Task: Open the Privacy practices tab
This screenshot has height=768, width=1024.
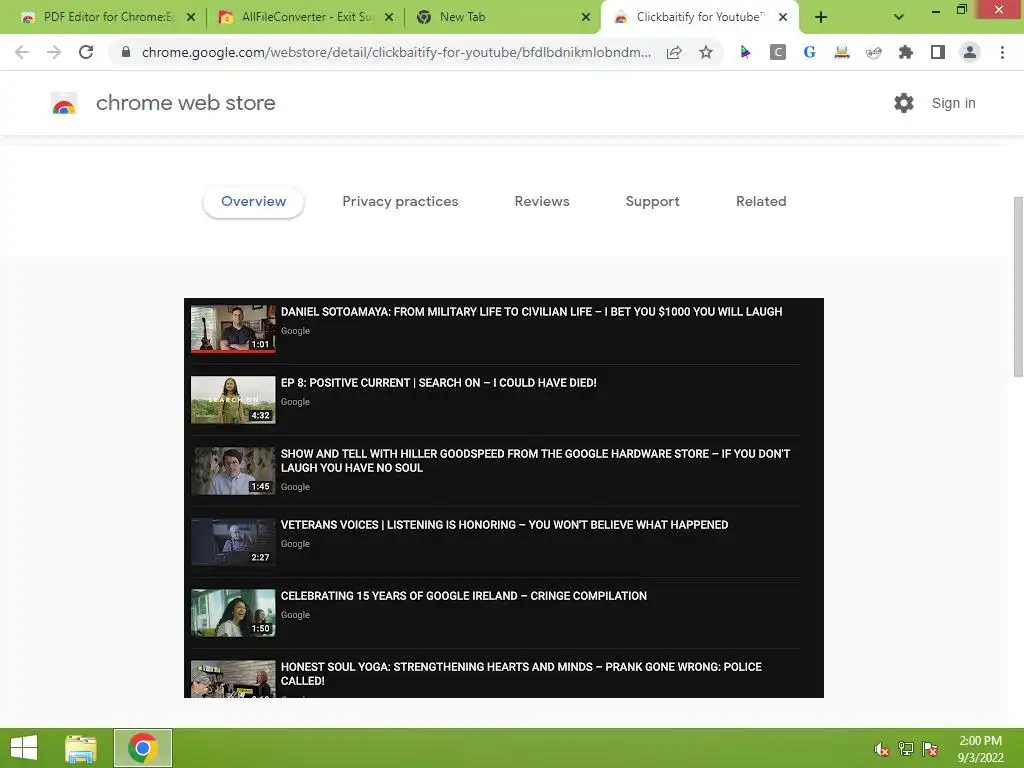Action: [400, 201]
